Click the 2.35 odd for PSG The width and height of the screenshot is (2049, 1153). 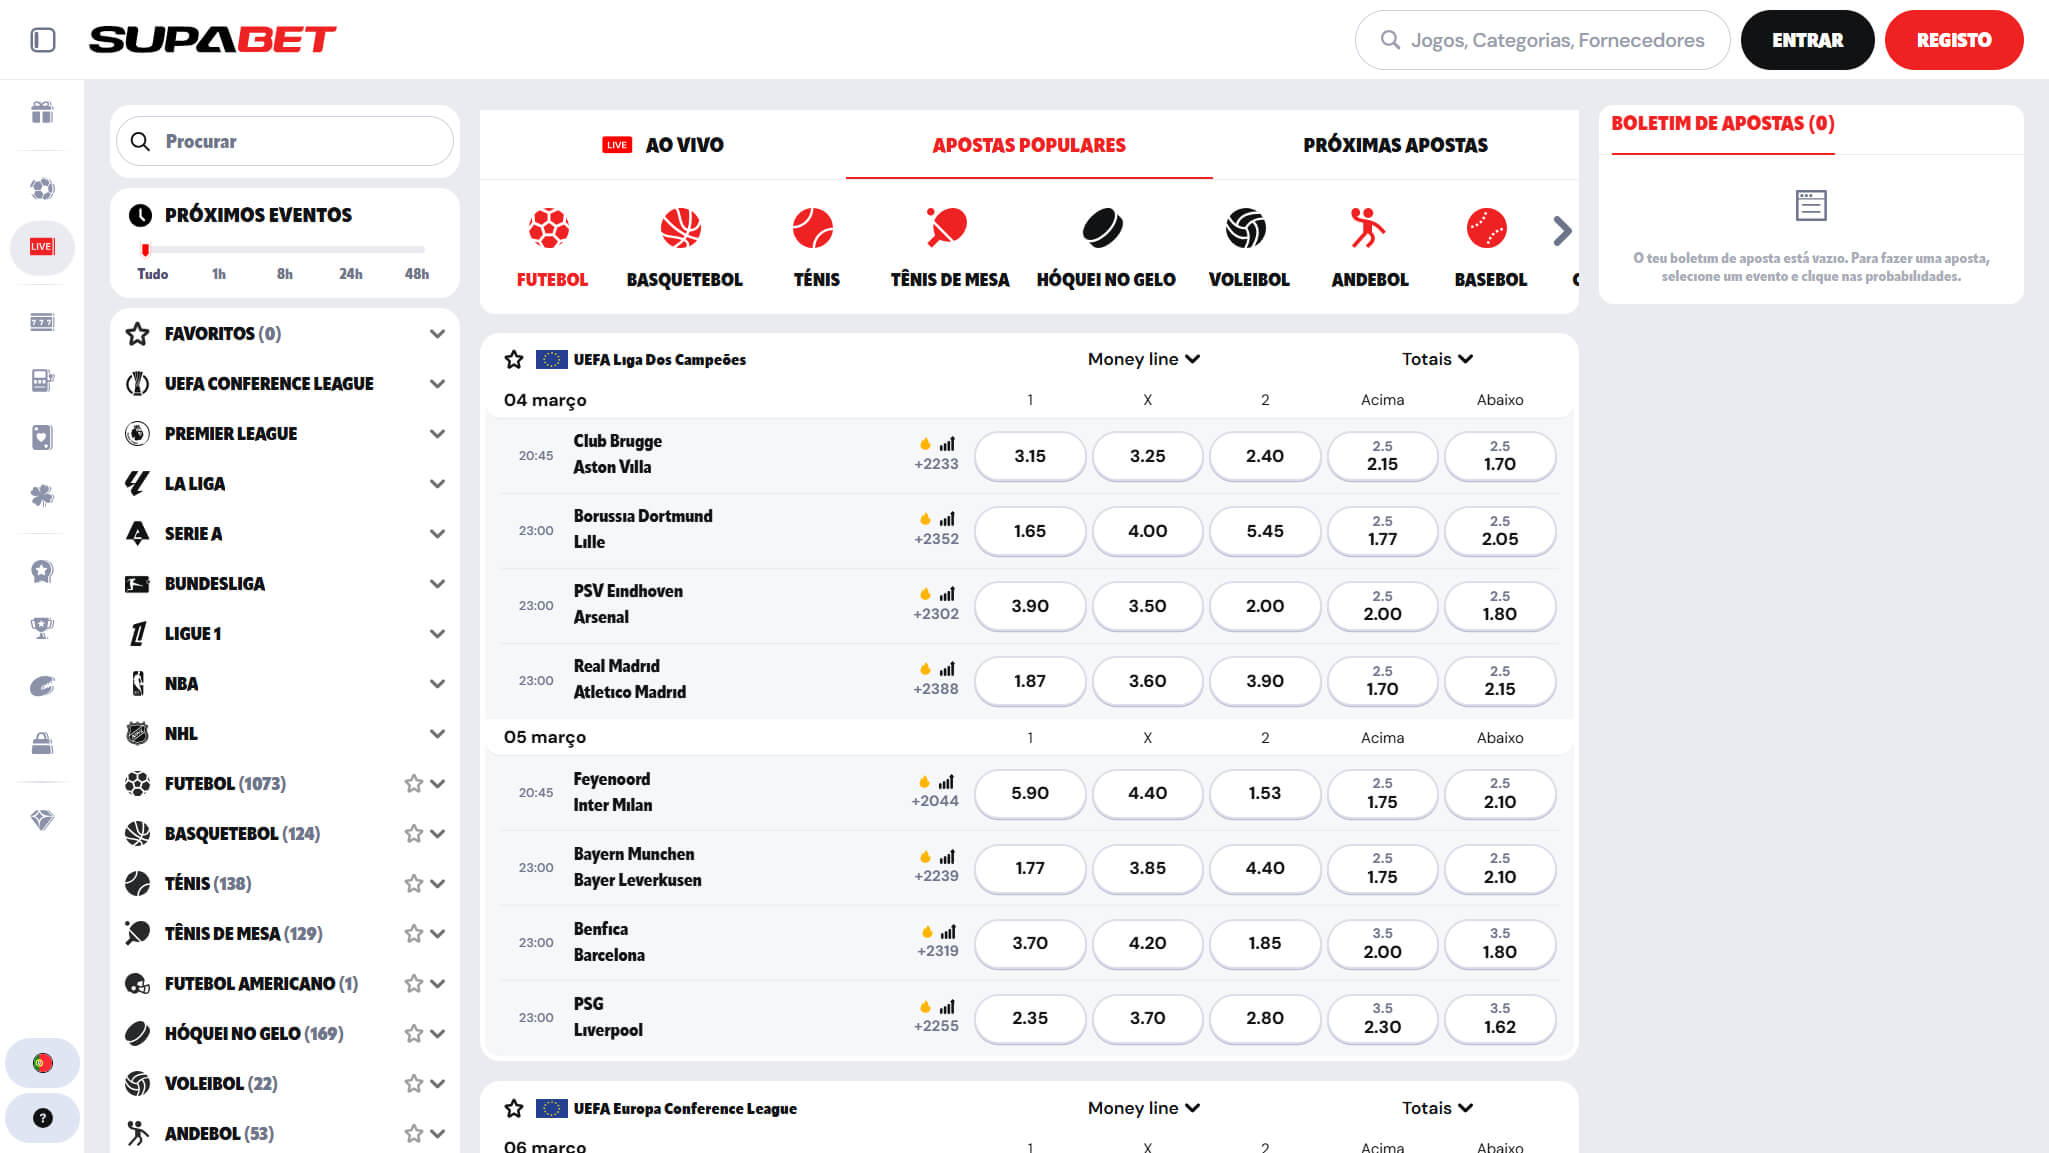1030,1018
